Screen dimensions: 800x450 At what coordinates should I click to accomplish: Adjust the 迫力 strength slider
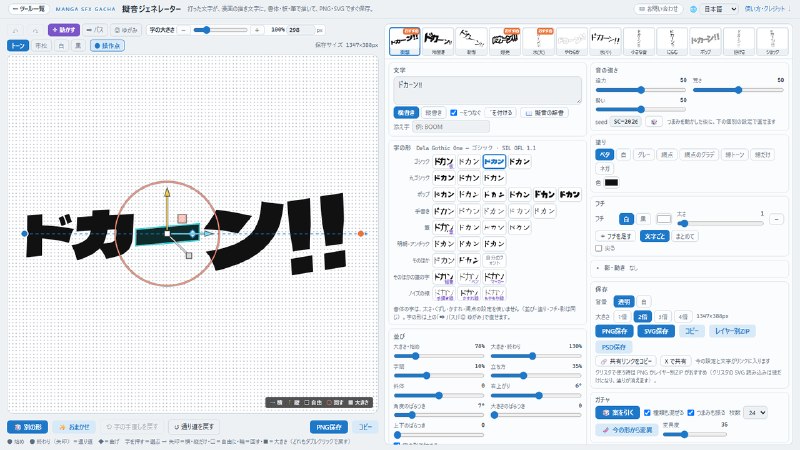pyautogui.click(x=641, y=90)
